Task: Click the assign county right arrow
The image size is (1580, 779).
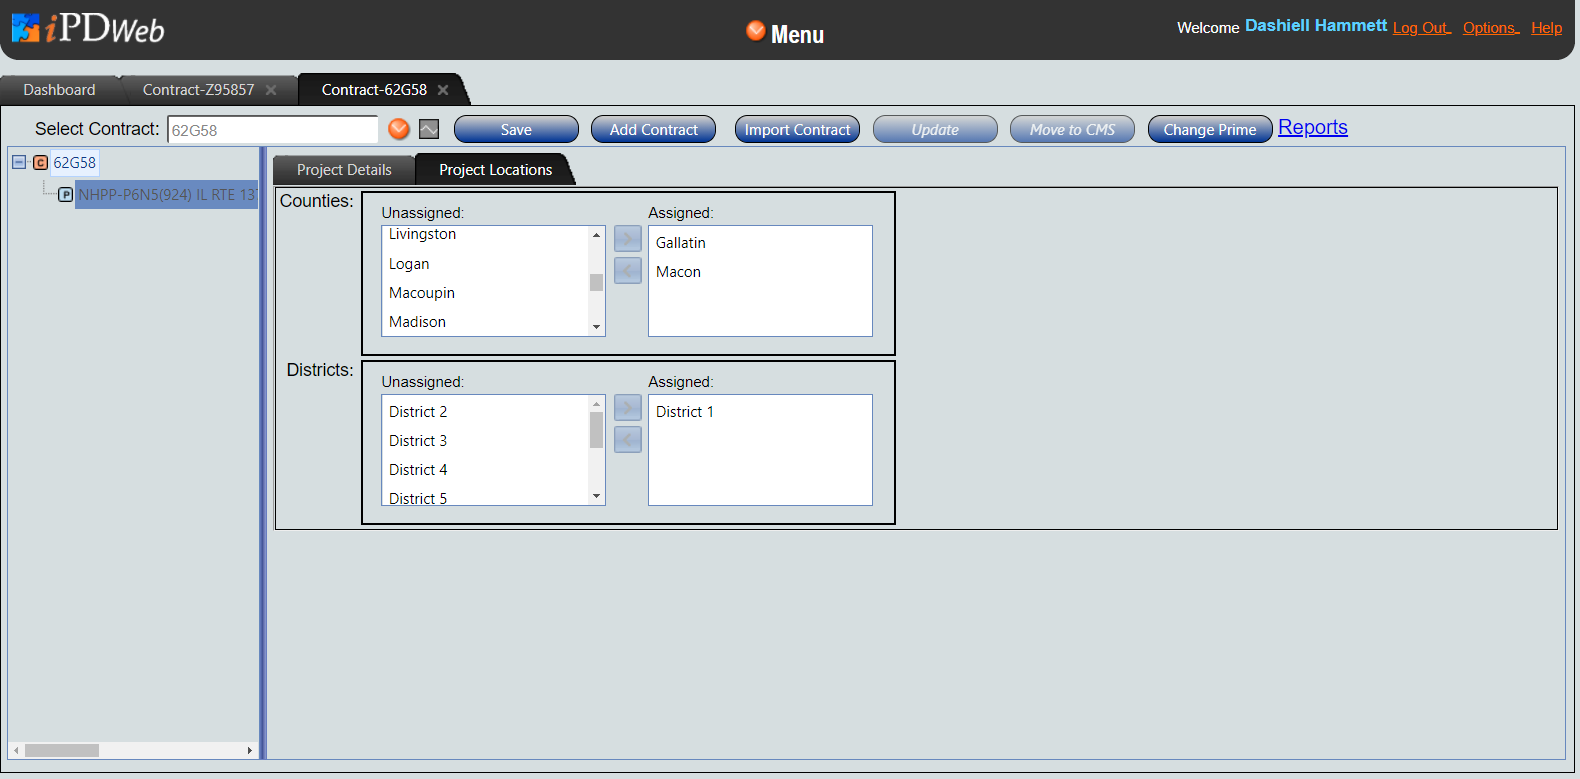Action: [627, 239]
